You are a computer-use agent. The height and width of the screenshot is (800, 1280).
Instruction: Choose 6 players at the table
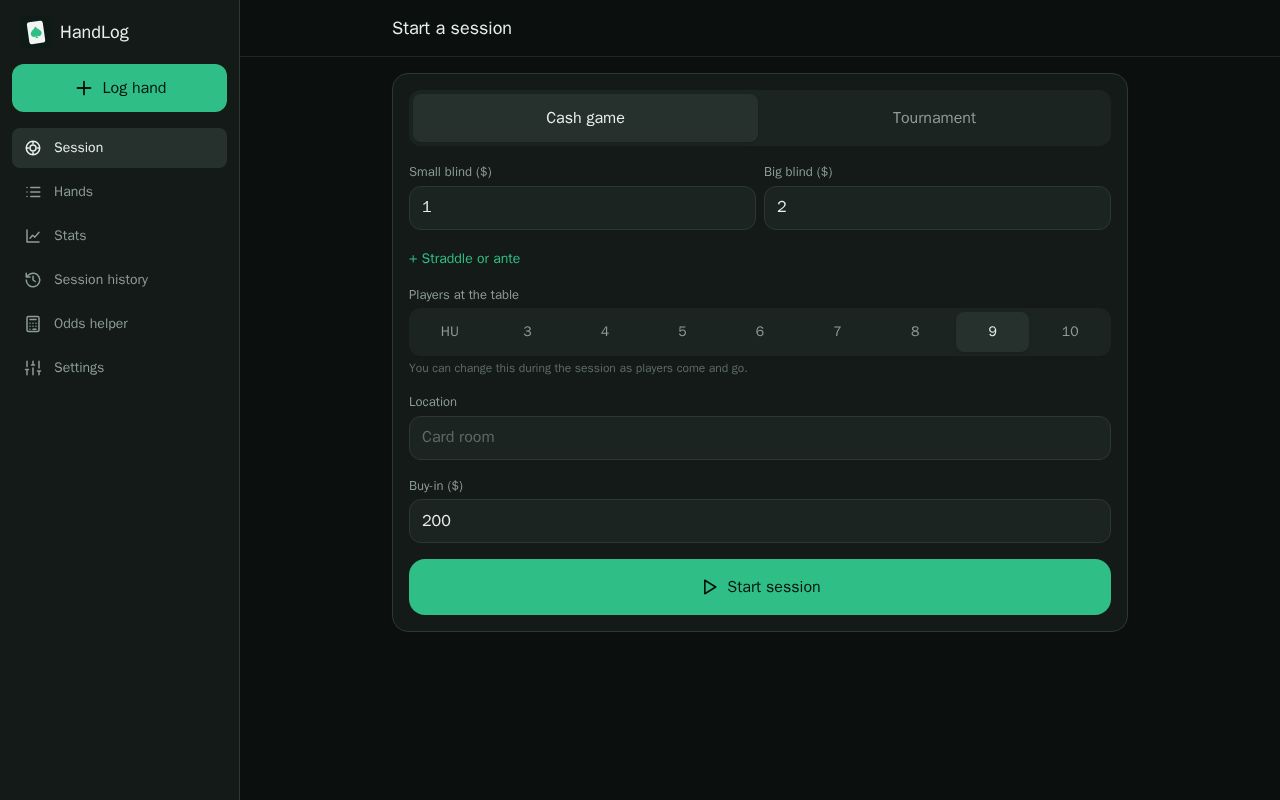(x=760, y=332)
